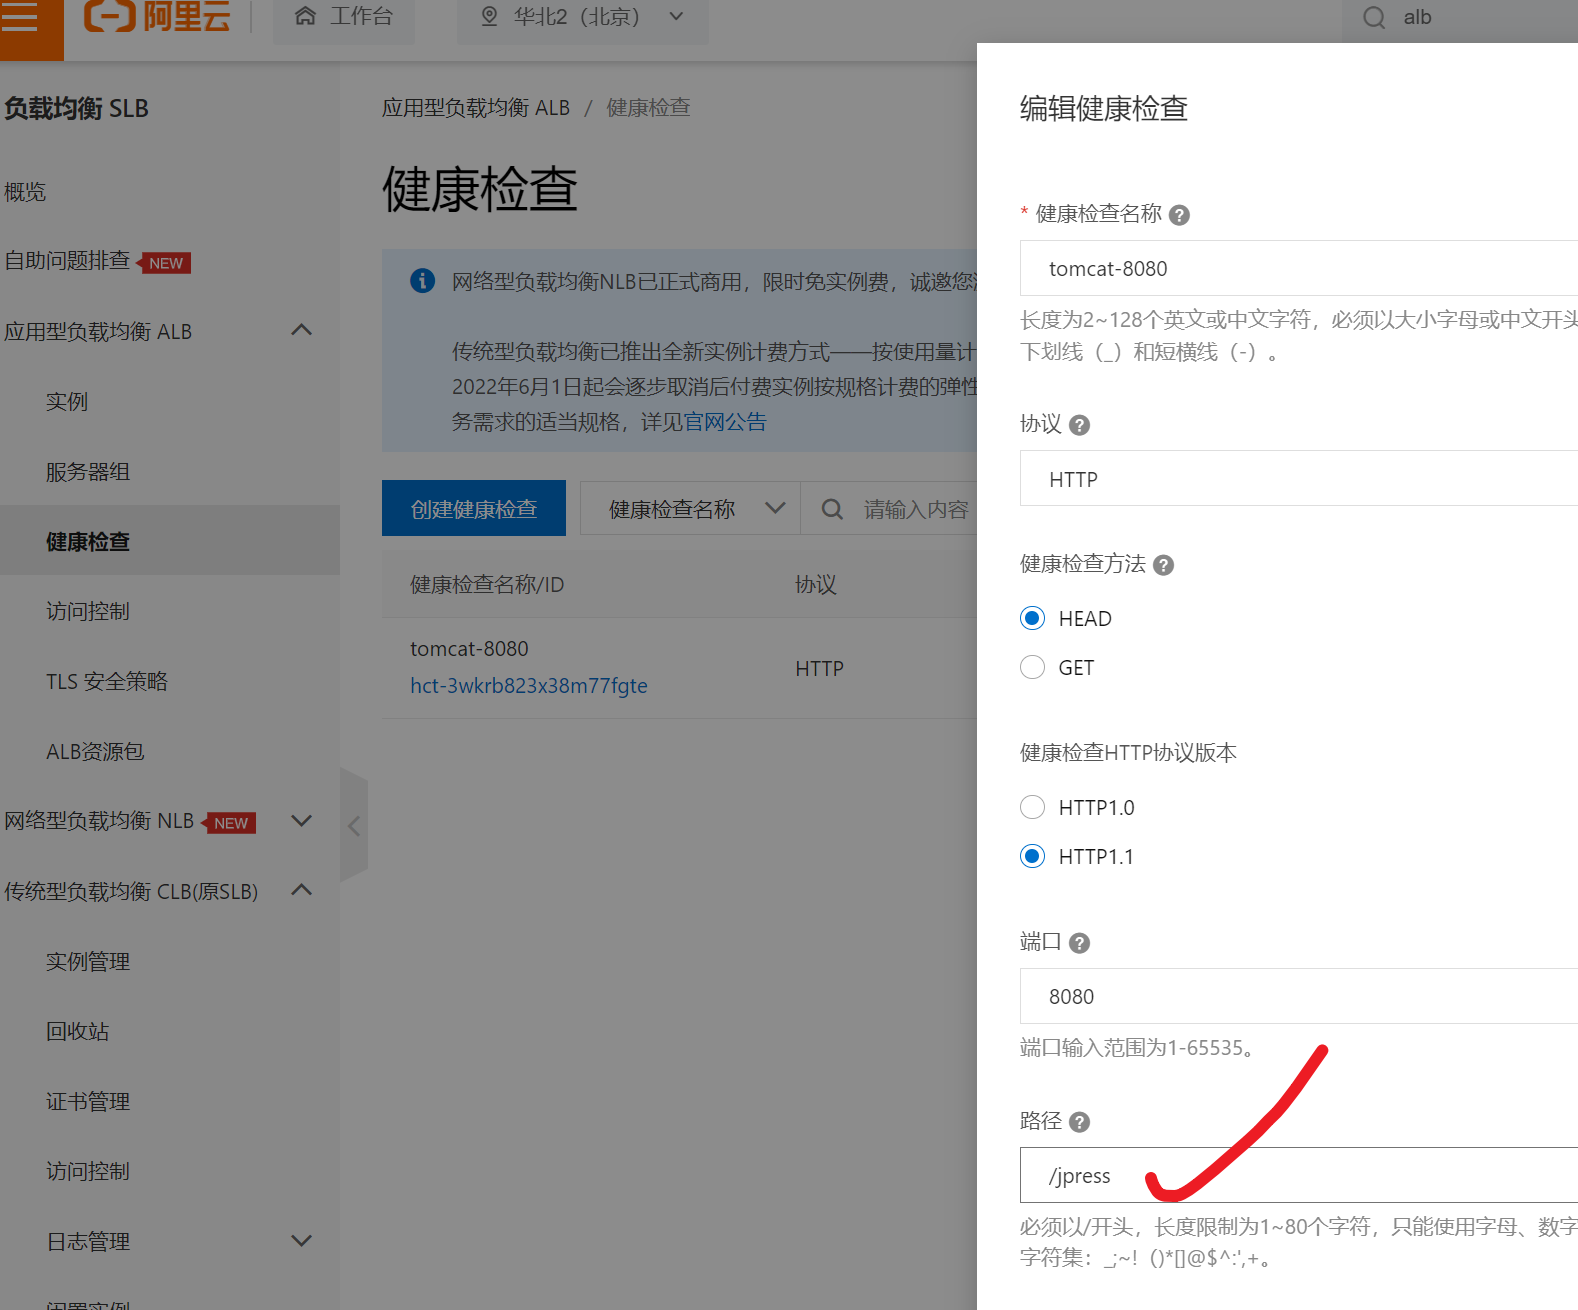Go to 访问控制 under ALB
The height and width of the screenshot is (1310, 1578).
point(88,612)
